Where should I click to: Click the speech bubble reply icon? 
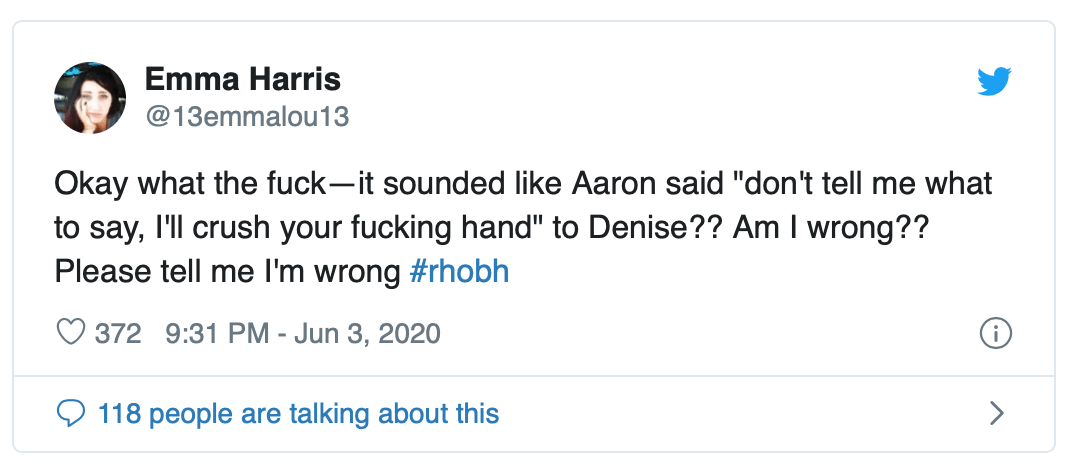[x=69, y=412]
